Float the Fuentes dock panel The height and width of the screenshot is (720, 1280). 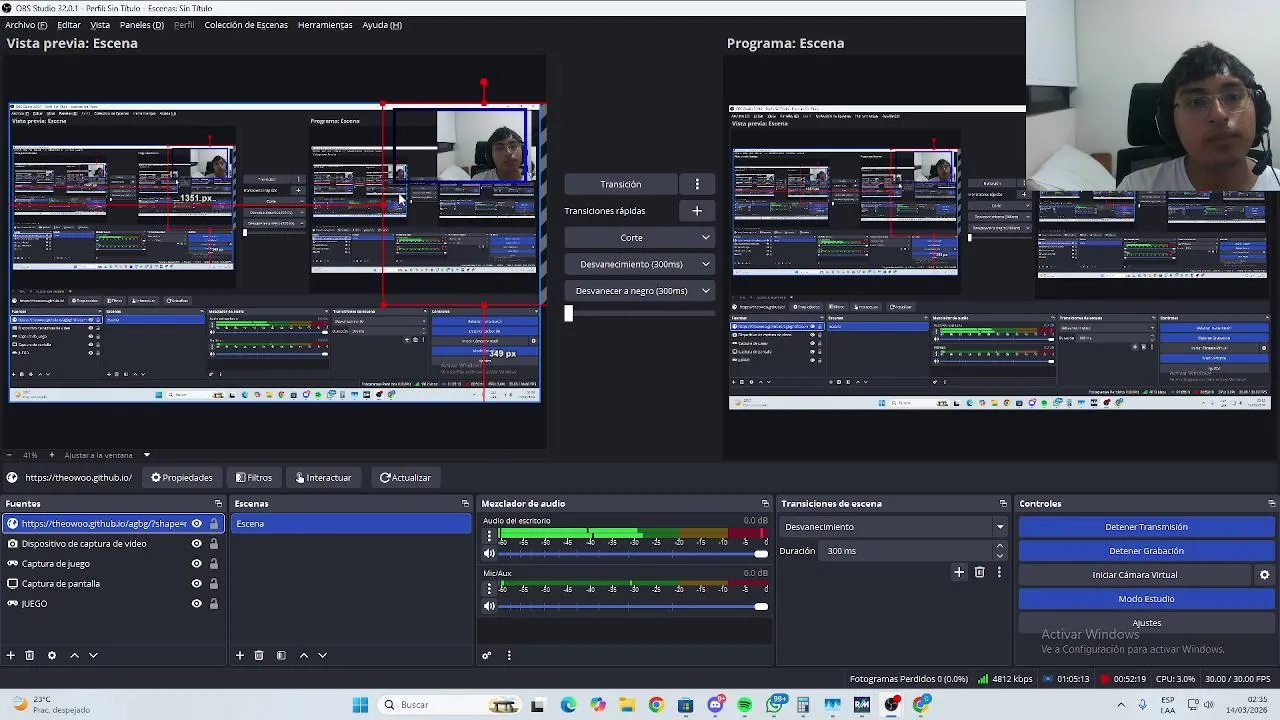pyautogui.click(x=218, y=504)
